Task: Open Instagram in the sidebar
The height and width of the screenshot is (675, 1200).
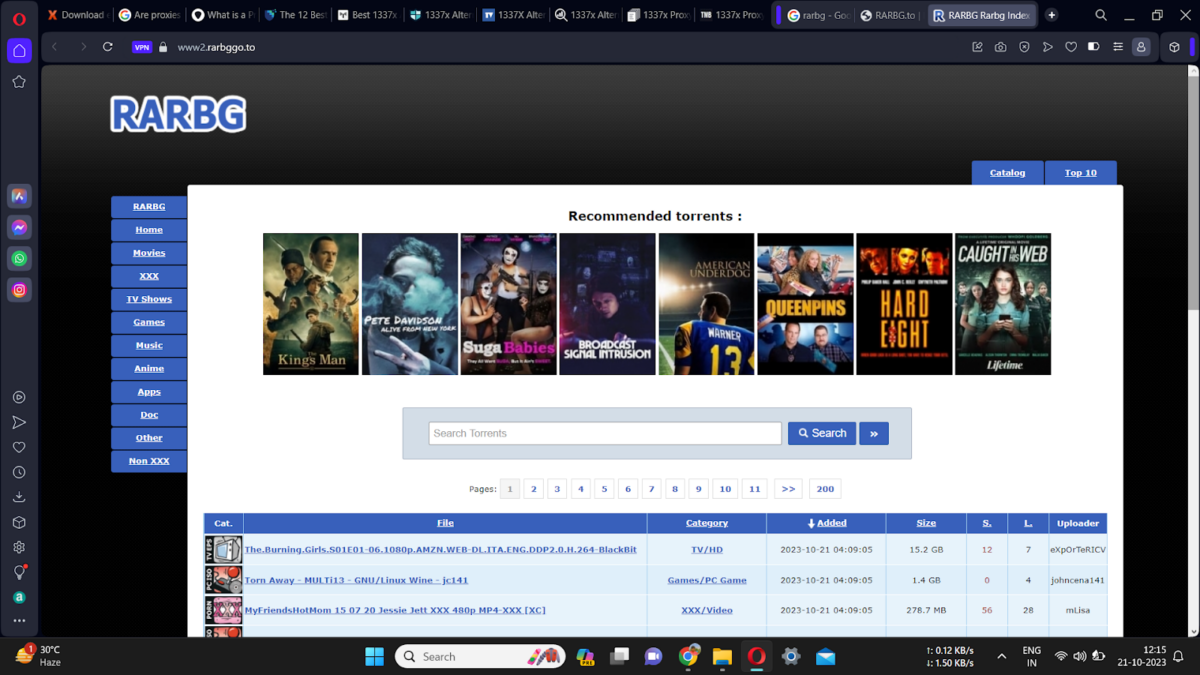Action: coord(19,288)
